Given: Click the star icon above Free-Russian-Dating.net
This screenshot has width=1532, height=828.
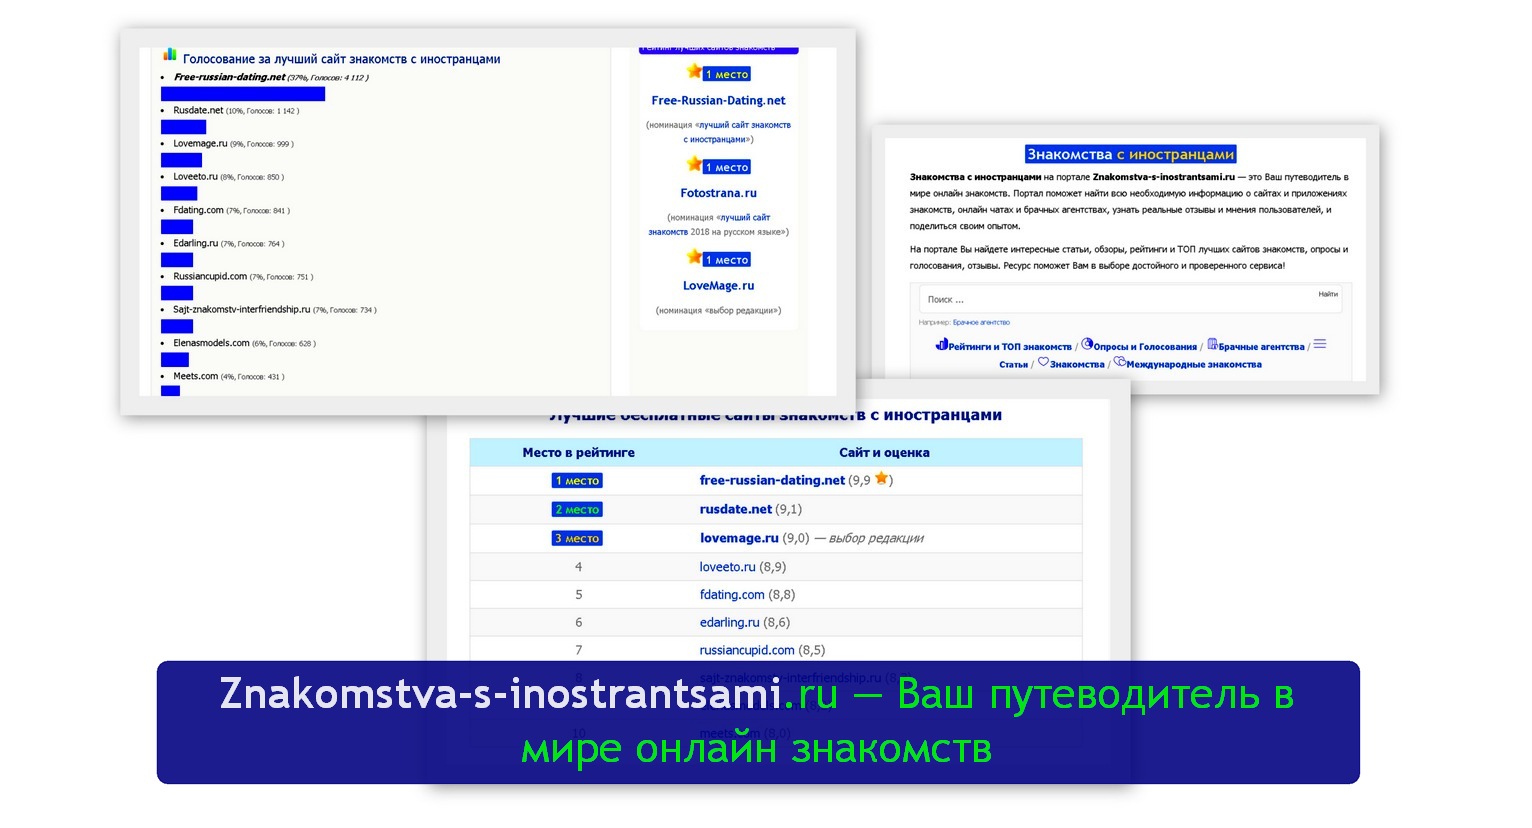Looking at the screenshot, I should 694,72.
